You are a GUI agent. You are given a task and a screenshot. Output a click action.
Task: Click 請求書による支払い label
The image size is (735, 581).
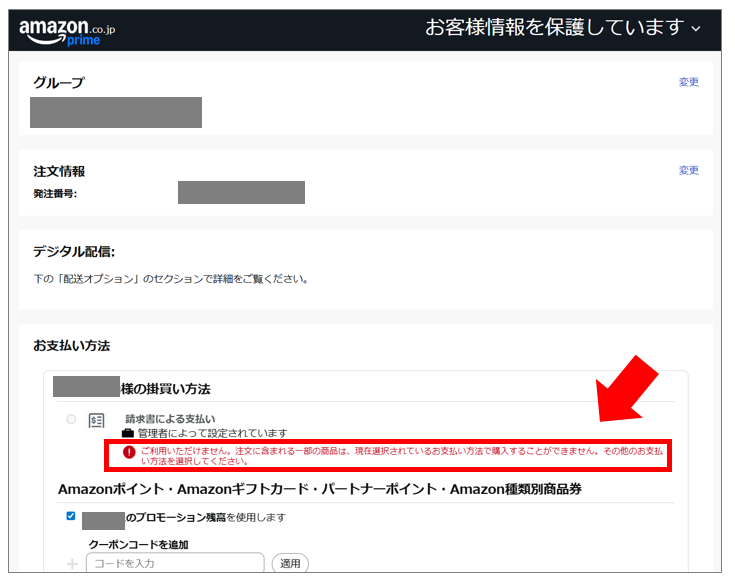170,419
